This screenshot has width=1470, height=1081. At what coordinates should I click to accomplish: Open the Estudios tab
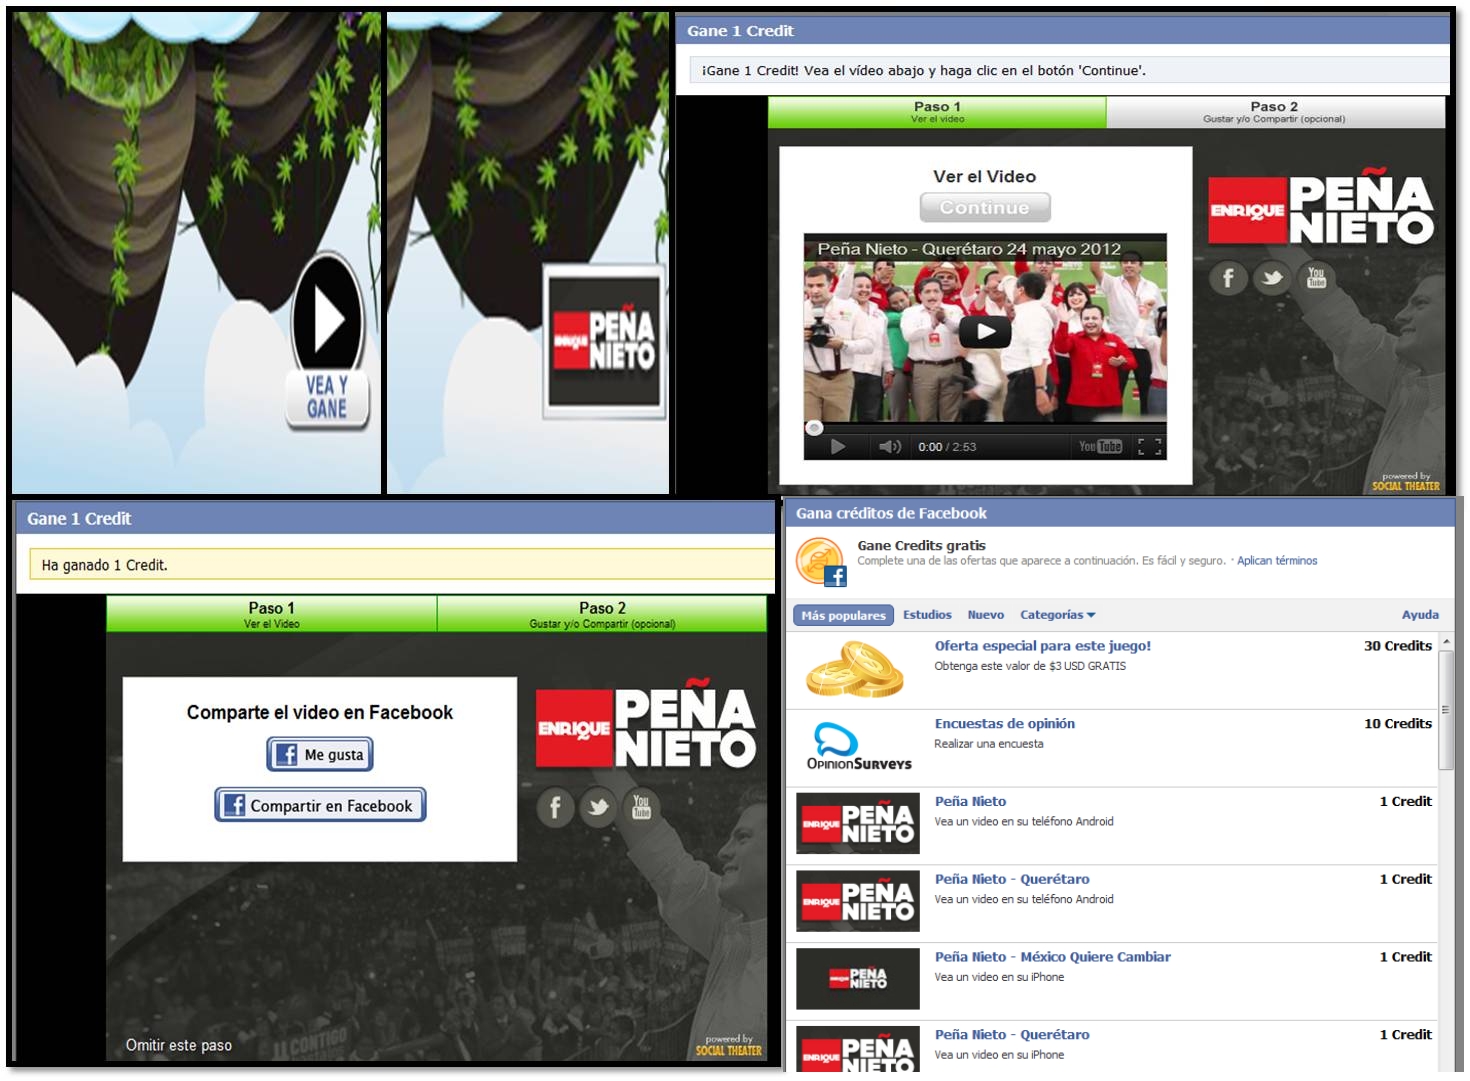[x=927, y=615]
